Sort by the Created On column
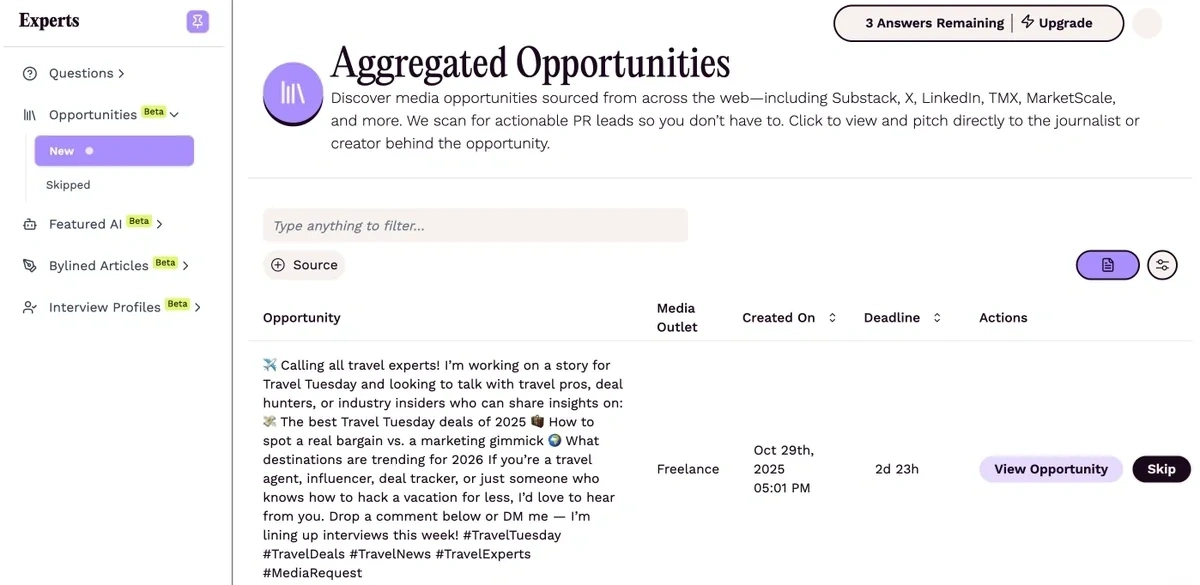Viewport: 1200px width, 585px height. 832,318
